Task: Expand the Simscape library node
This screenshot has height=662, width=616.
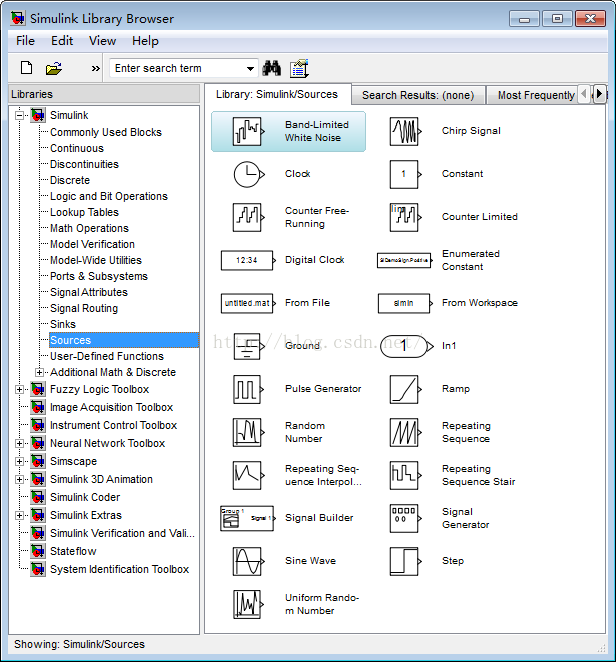Action: pos(19,461)
